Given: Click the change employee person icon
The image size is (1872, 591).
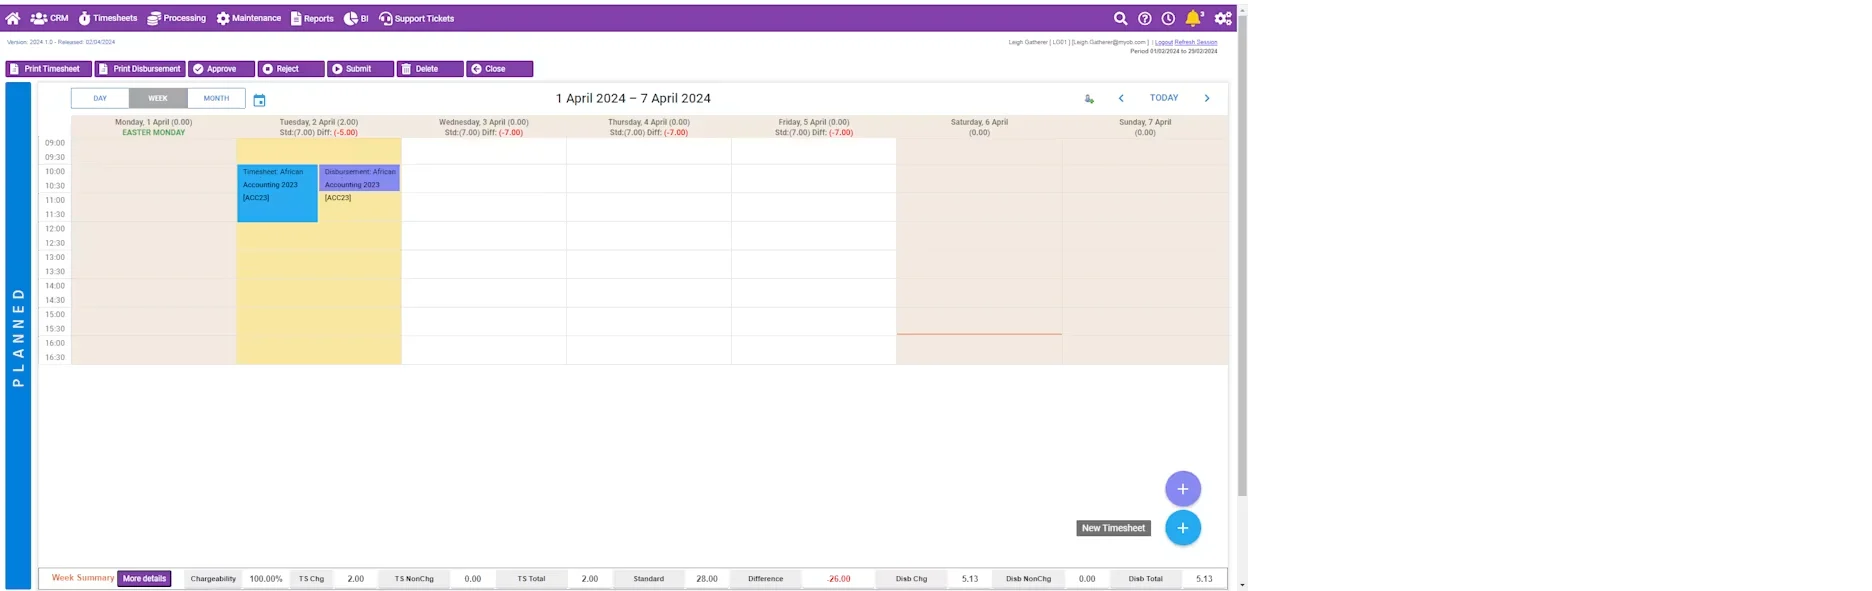Looking at the screenshot, I should pyautogui.click(x=1089, y=99).
